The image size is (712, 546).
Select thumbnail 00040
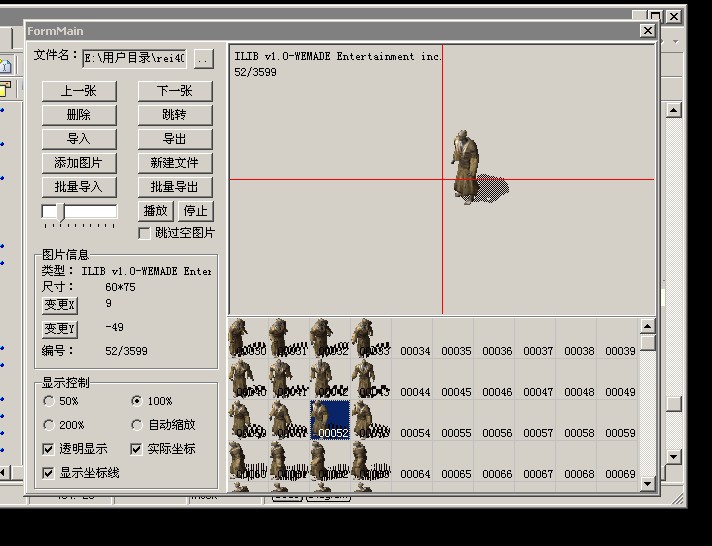click(248, 379)
